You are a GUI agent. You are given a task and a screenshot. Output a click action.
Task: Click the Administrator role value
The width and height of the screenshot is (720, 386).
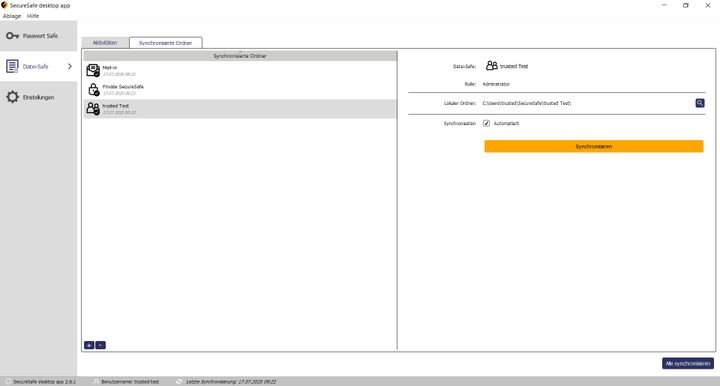pos(496,84)
